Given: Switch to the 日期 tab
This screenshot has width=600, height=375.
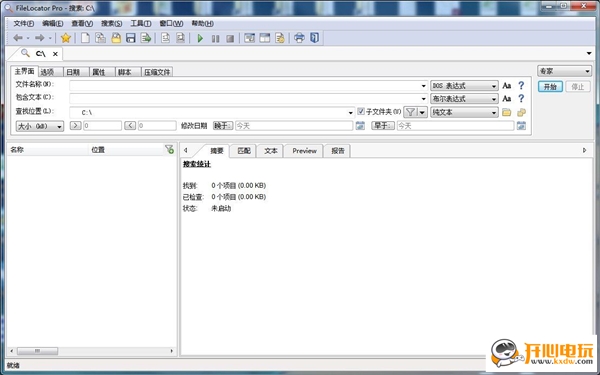Looking at the screenshot, I should coord(76,72).
